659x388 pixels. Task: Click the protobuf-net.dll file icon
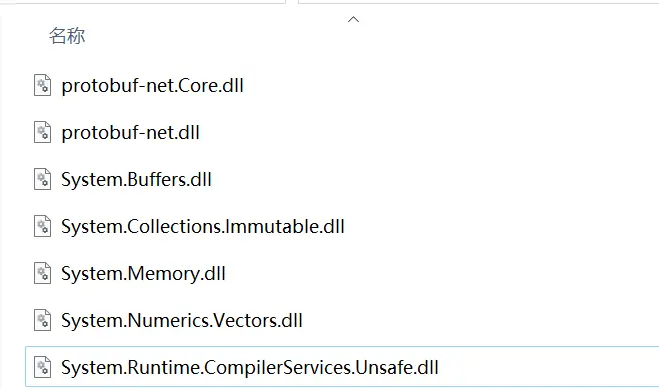42,132
